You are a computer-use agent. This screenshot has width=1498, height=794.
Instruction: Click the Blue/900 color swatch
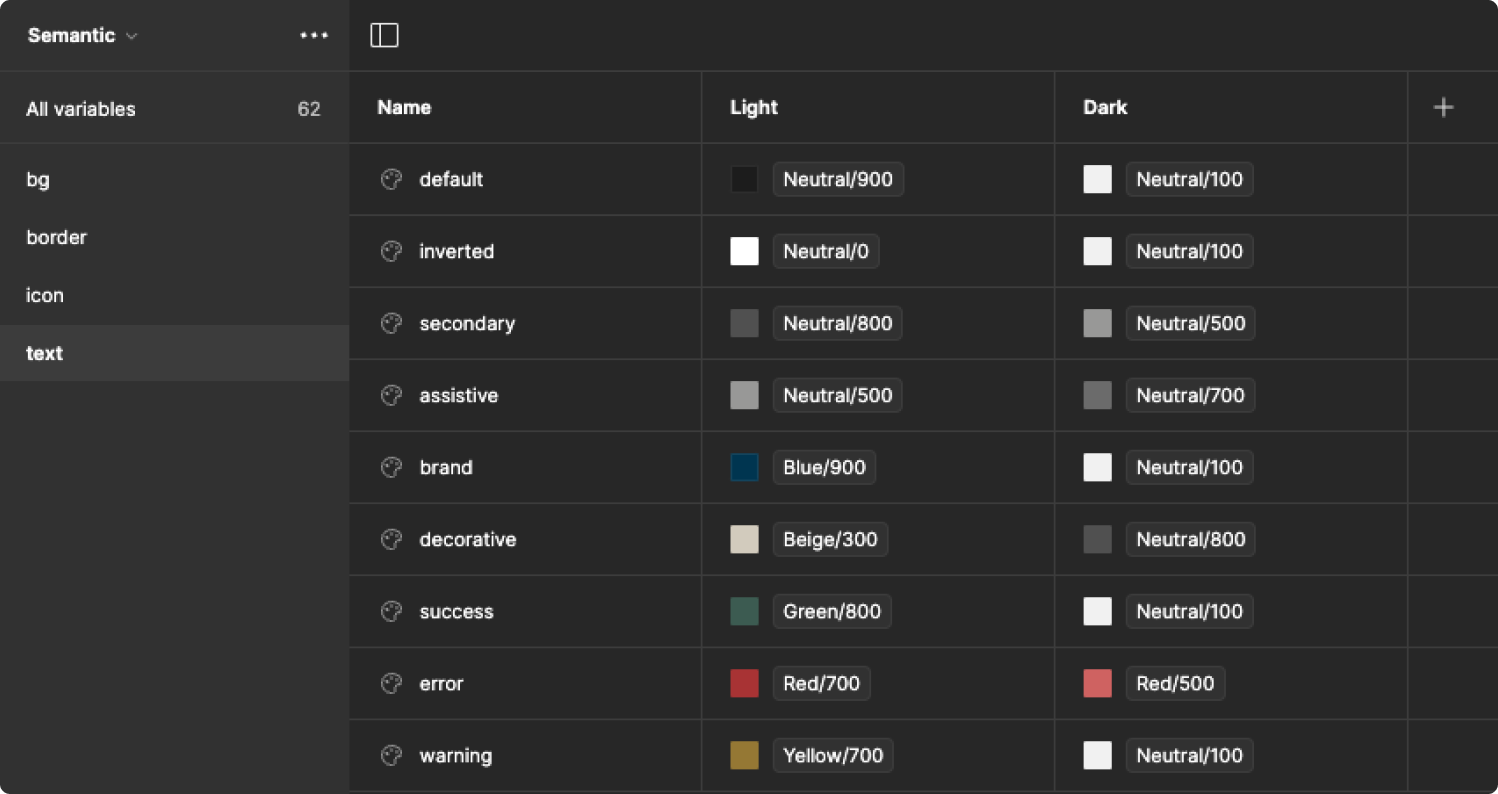point(744,467)
